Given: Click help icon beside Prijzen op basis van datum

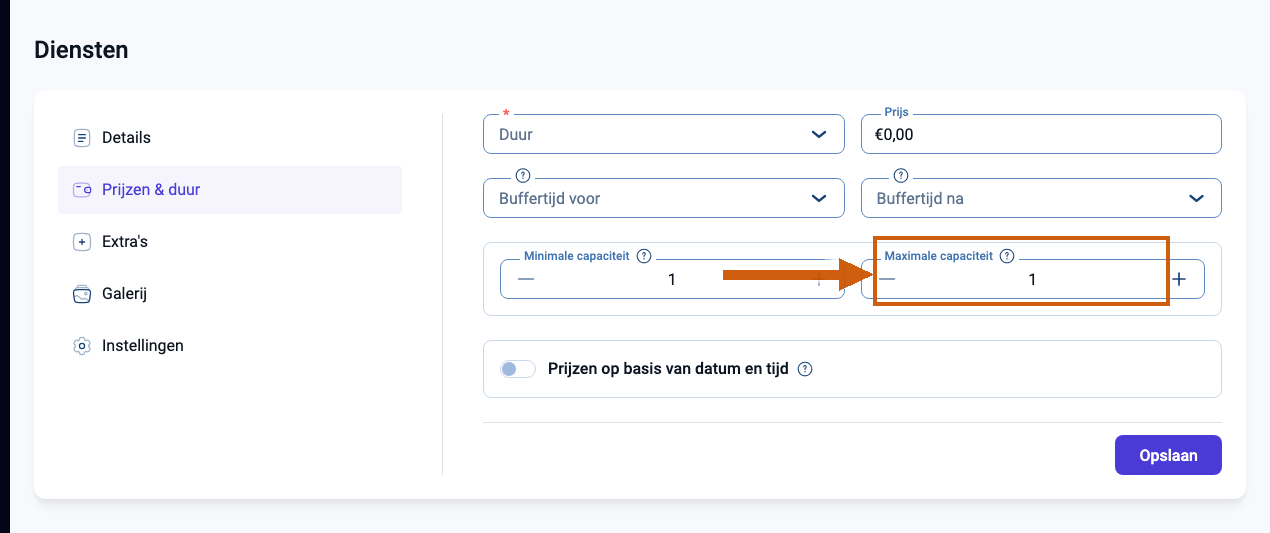Looking at the screenshot, I should [x=805, y=369].
